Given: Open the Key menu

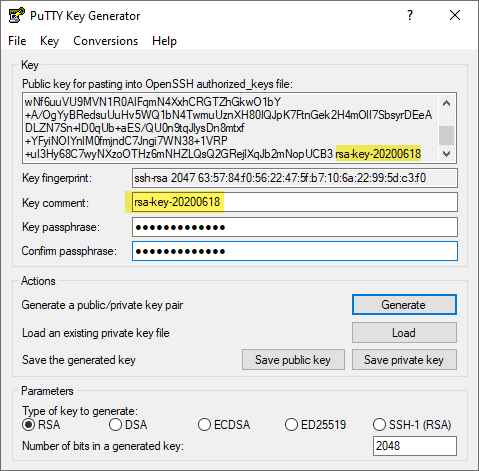Looking at the screenshot, I should tap(49, 41).
